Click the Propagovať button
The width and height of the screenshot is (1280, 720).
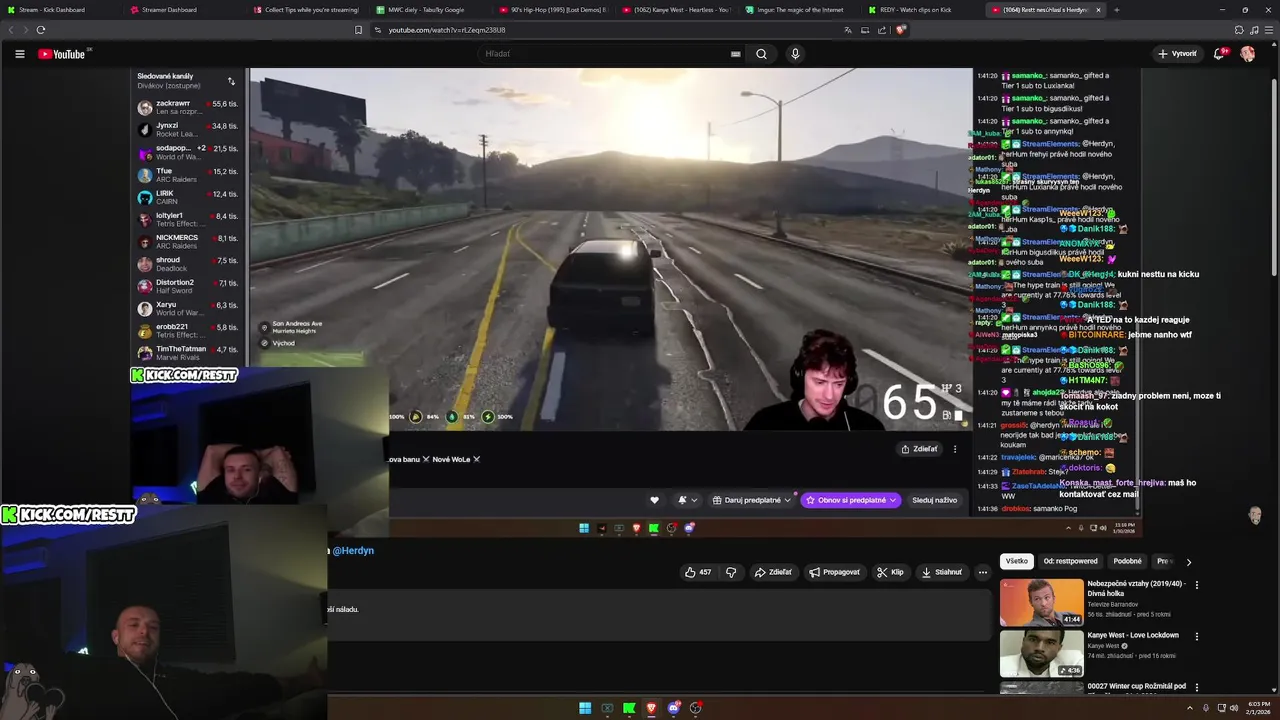tap(834, 572)
